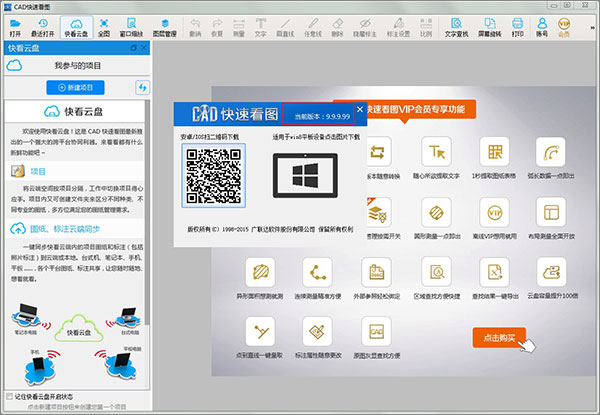The height and width of the screenshot is (415, 600).
Task: Select the 我参与的项目 tab header
Action: coord(78,65)
